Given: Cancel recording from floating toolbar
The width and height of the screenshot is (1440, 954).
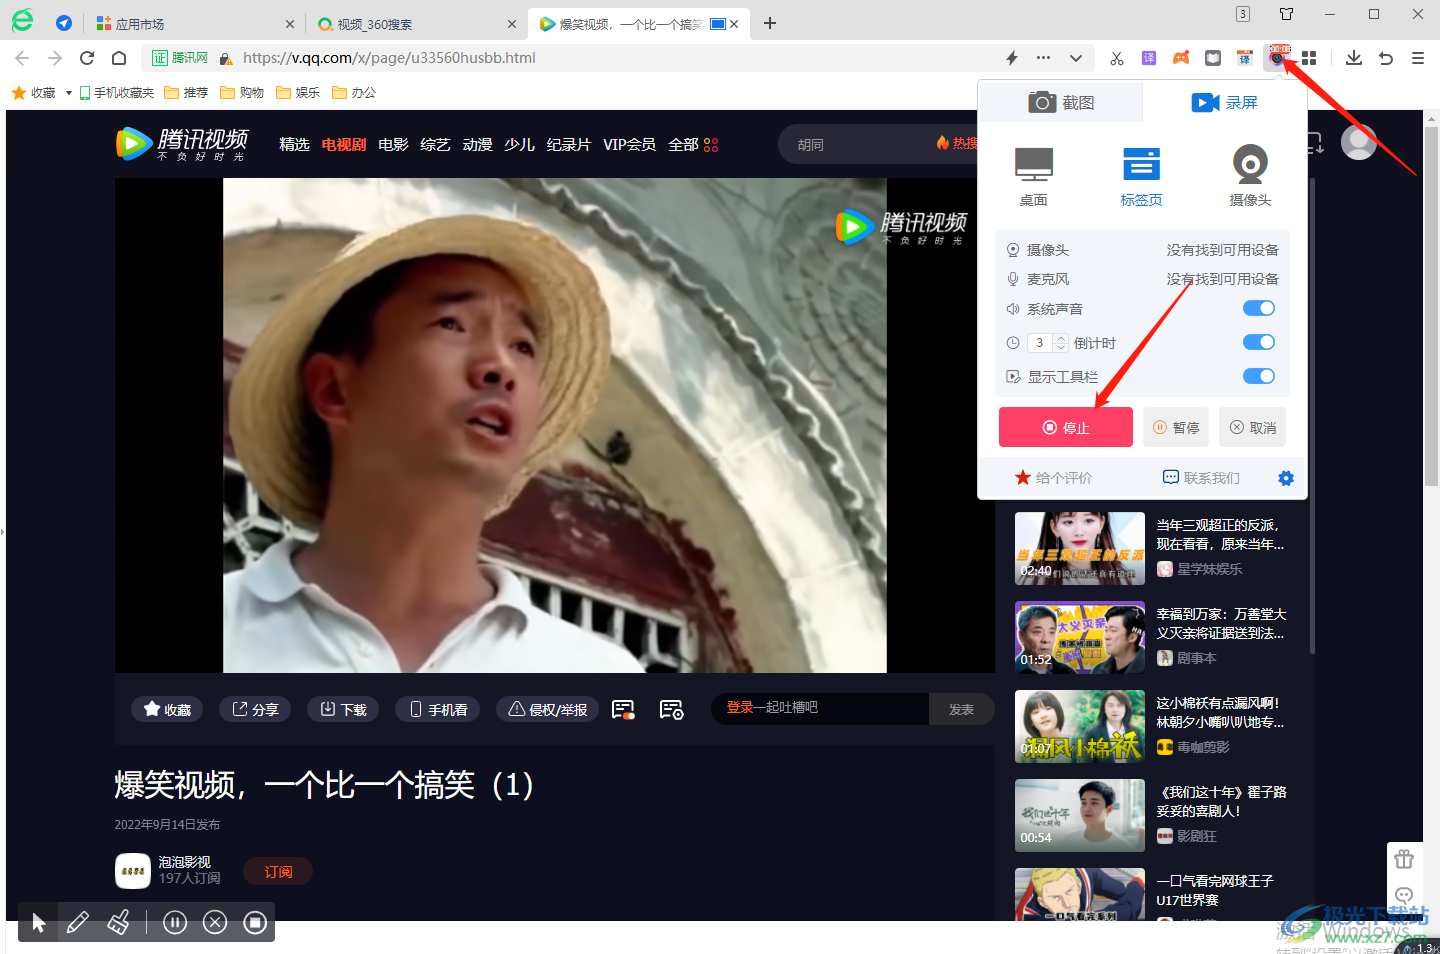Looking at the screenshot, I should pyautogui.click(x=215, y=922).
